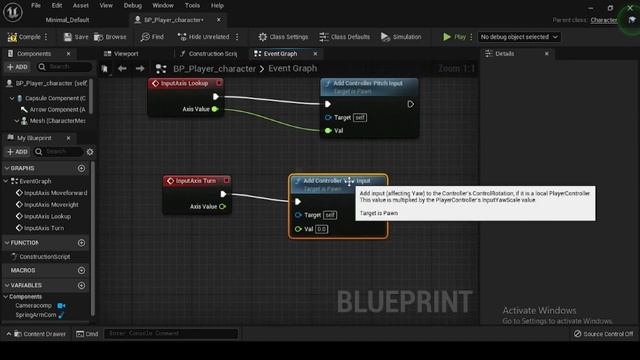Compile the blueprint
Viewport: 640px width, 360px height.
pos(24,37)
